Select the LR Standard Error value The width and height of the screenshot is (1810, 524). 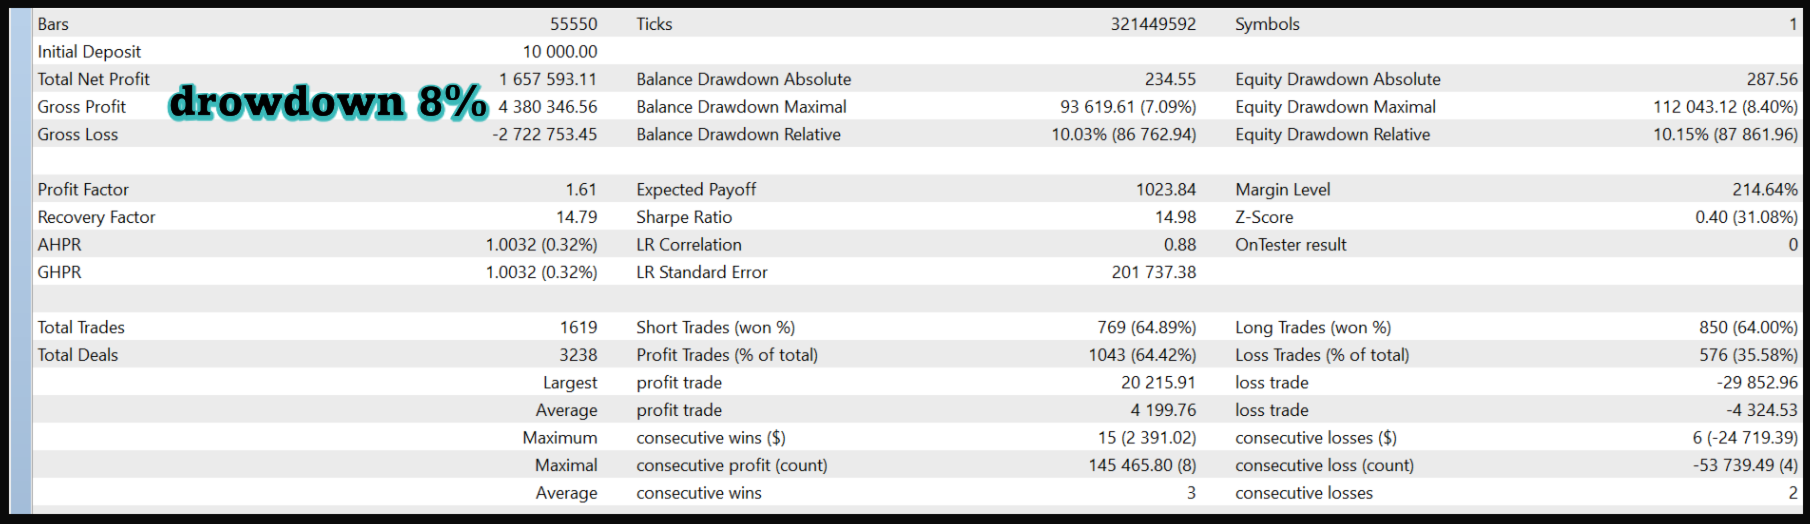coord(1153,272)
